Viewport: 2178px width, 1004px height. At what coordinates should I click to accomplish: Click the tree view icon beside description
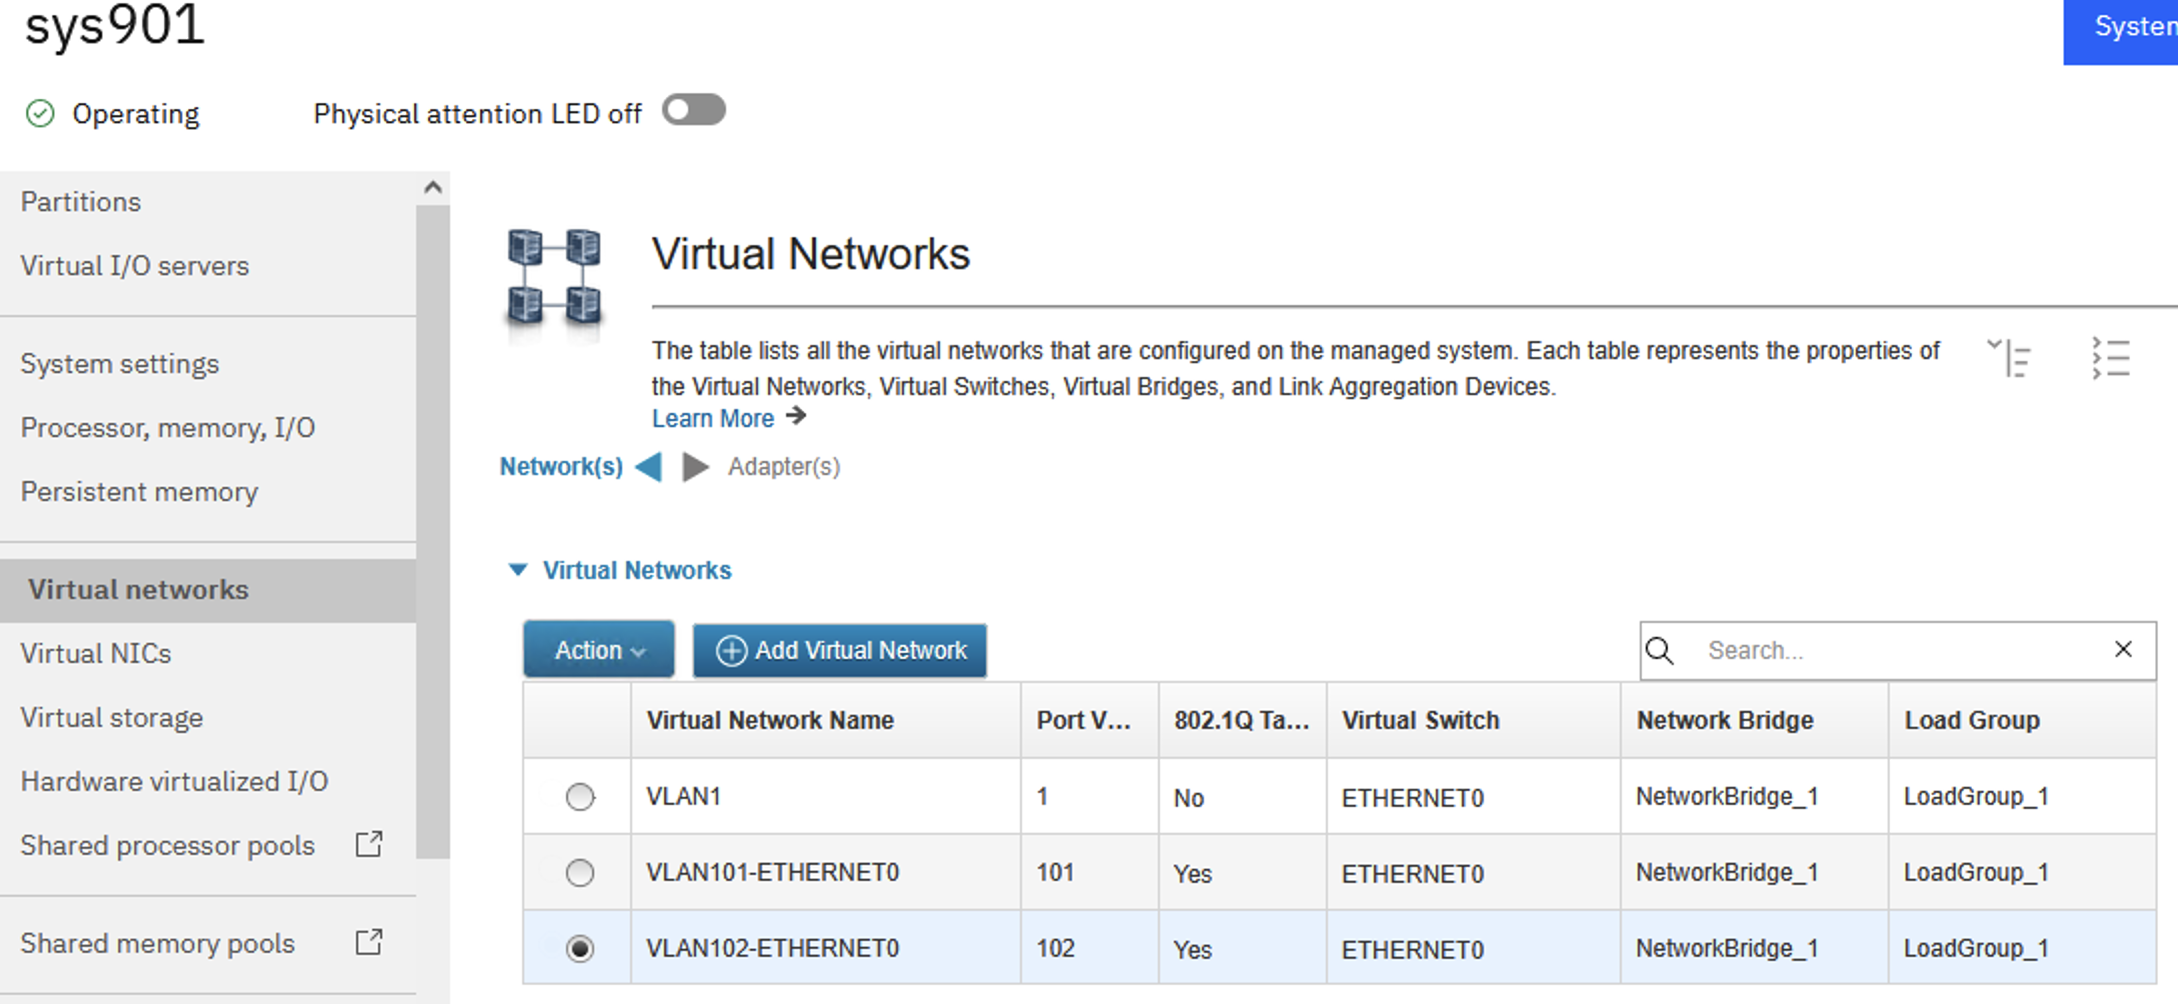pyautogui.click(x=2008, y=357)
